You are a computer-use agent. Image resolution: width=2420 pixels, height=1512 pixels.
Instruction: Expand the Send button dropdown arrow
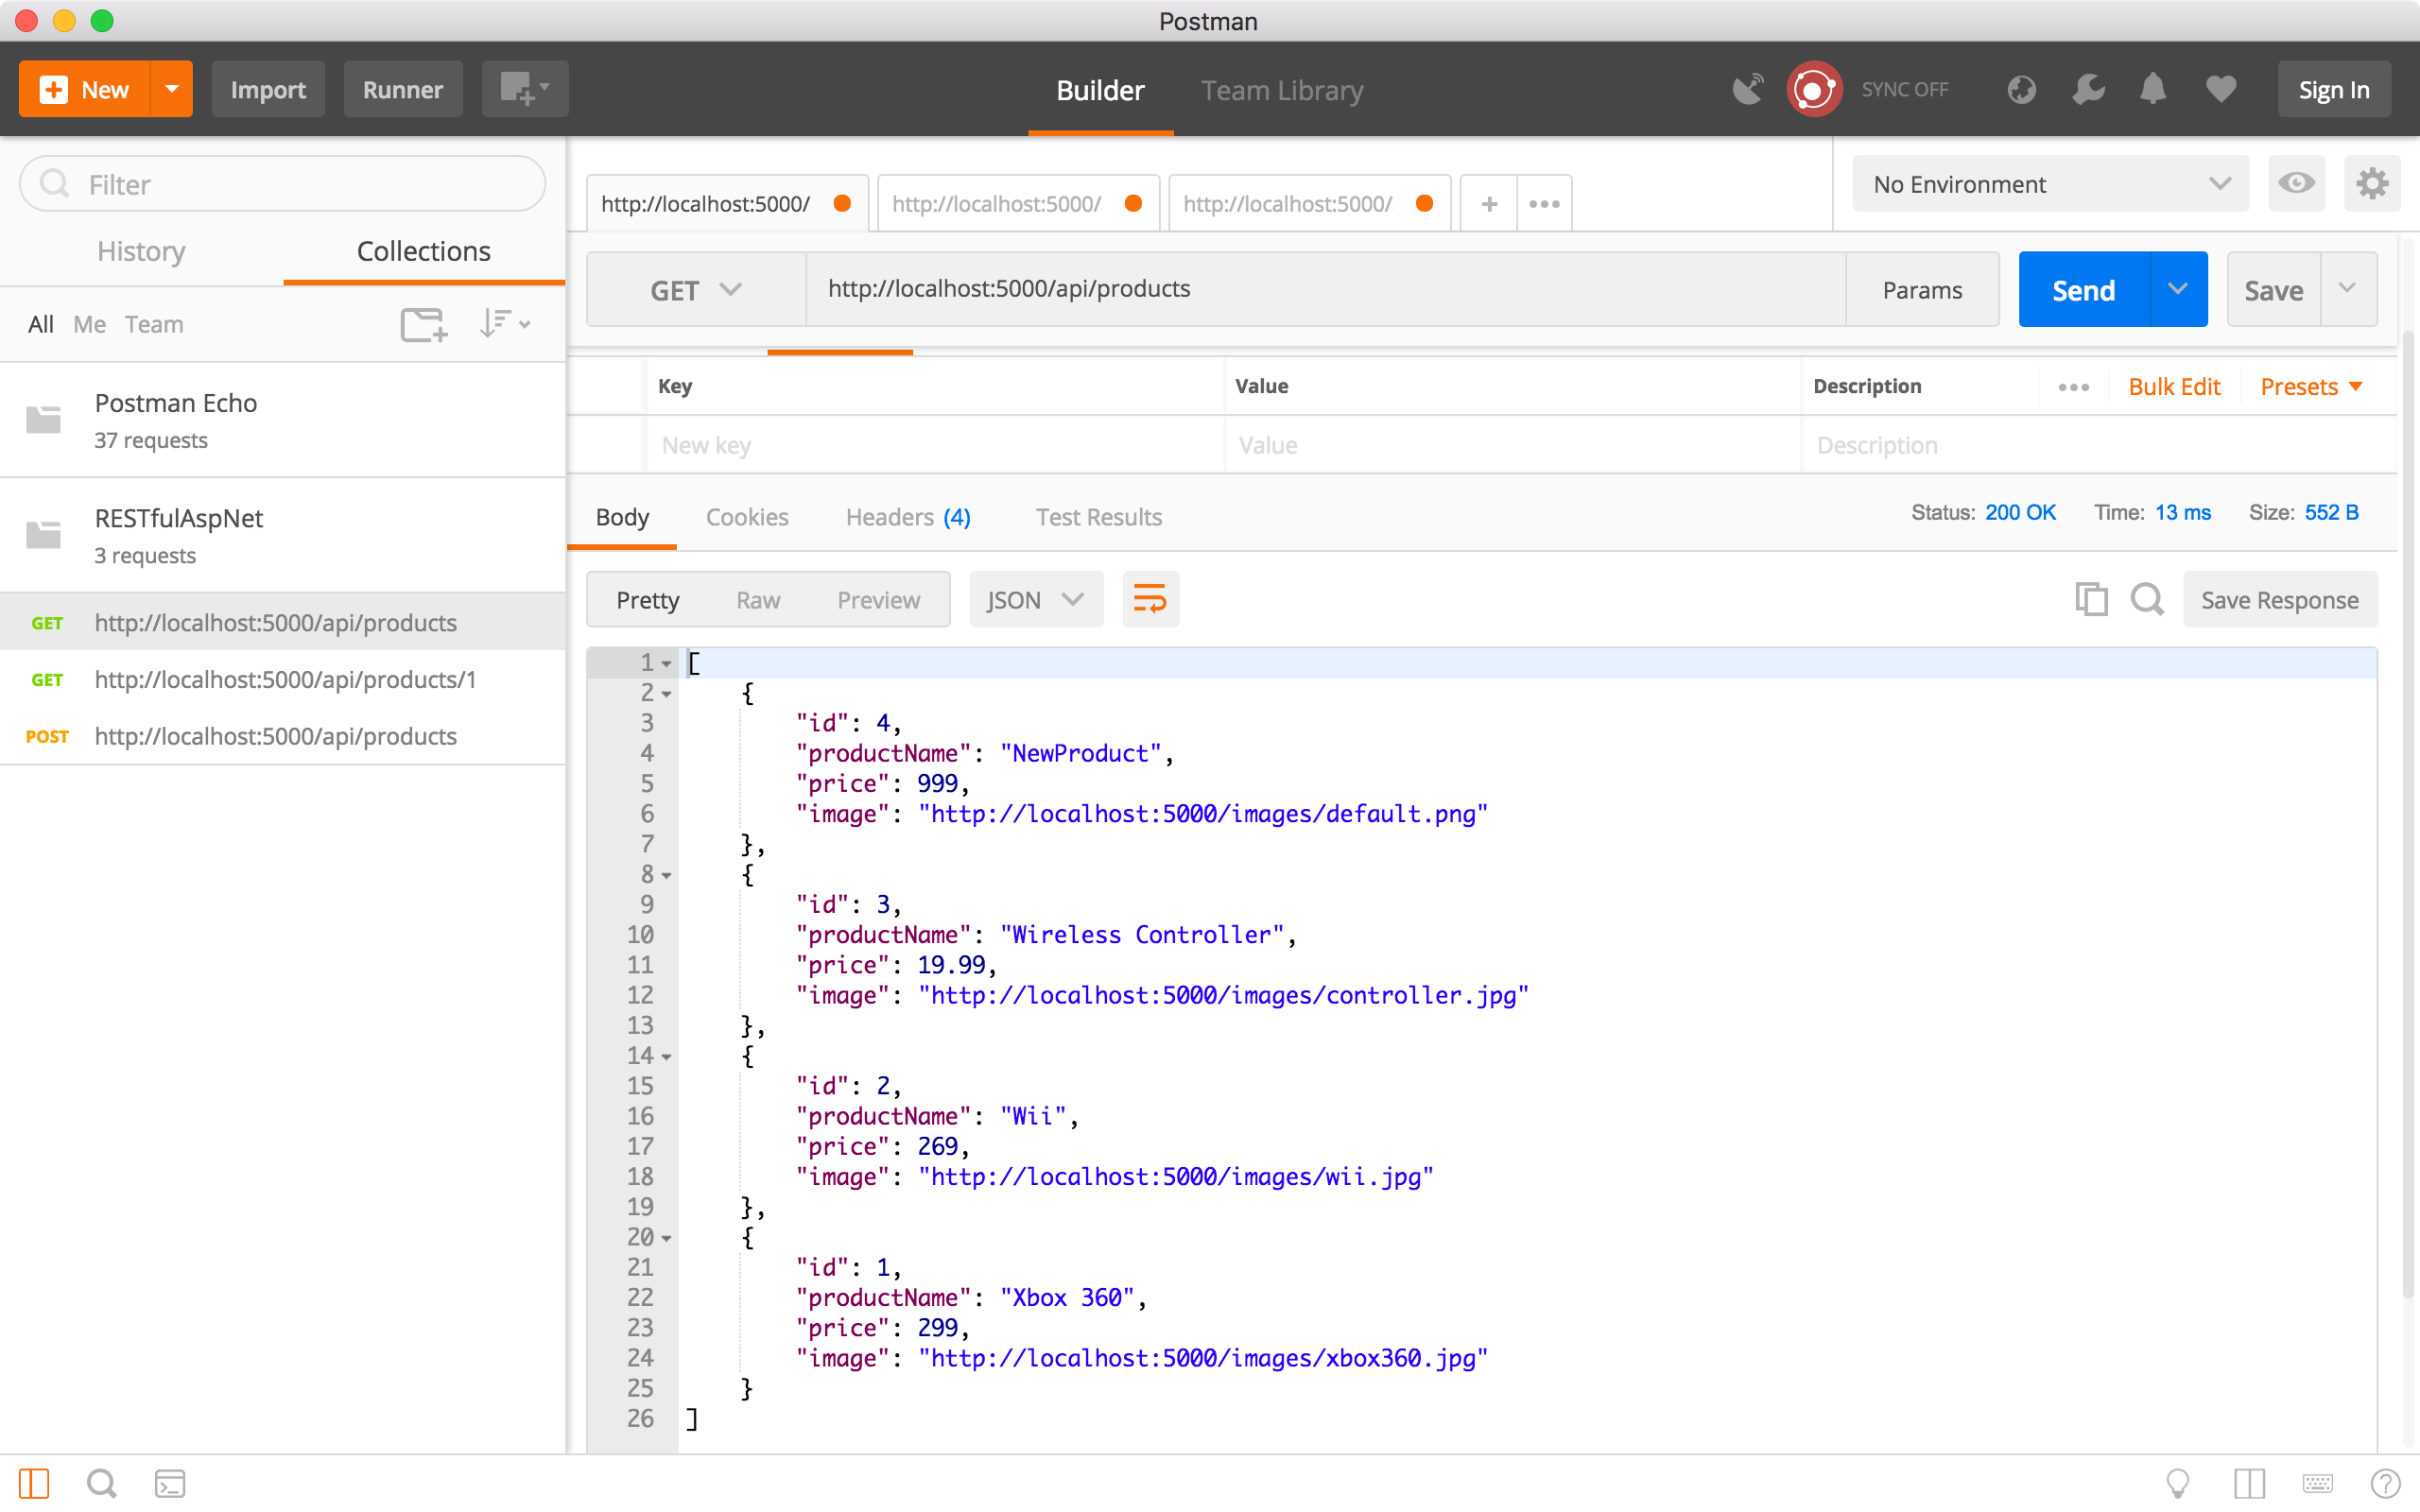[2178, 290]
